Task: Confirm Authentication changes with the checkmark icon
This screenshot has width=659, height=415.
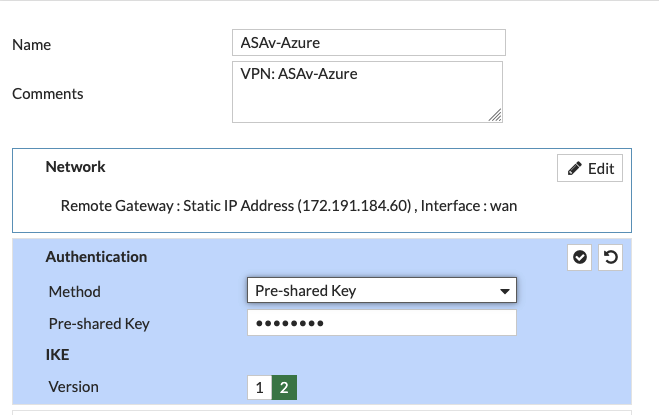Action: click(579, 258)
